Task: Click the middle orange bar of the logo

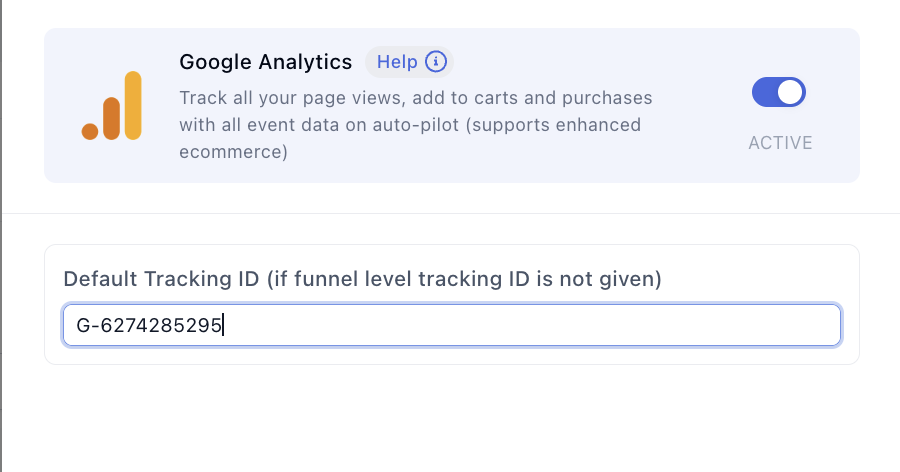Action: tap(111, 118)
